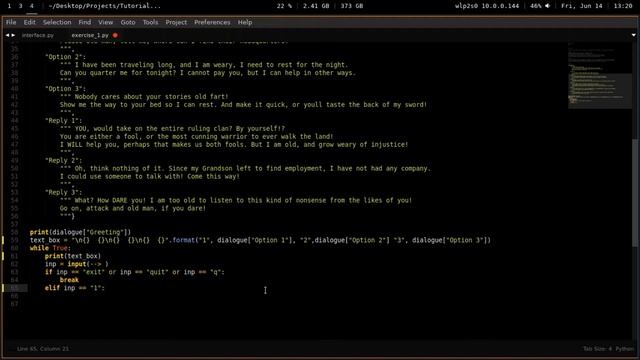Place cursor on print(dialogue["Greeting"]) line
Viewport: 640px width, 360px height.
(x=80, y=232)
